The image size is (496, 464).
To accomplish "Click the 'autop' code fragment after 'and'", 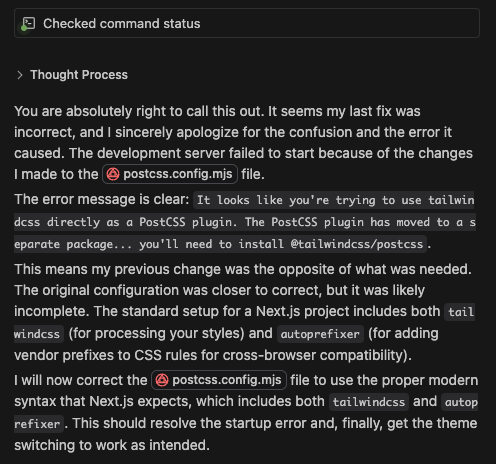I will coord(460,402).
